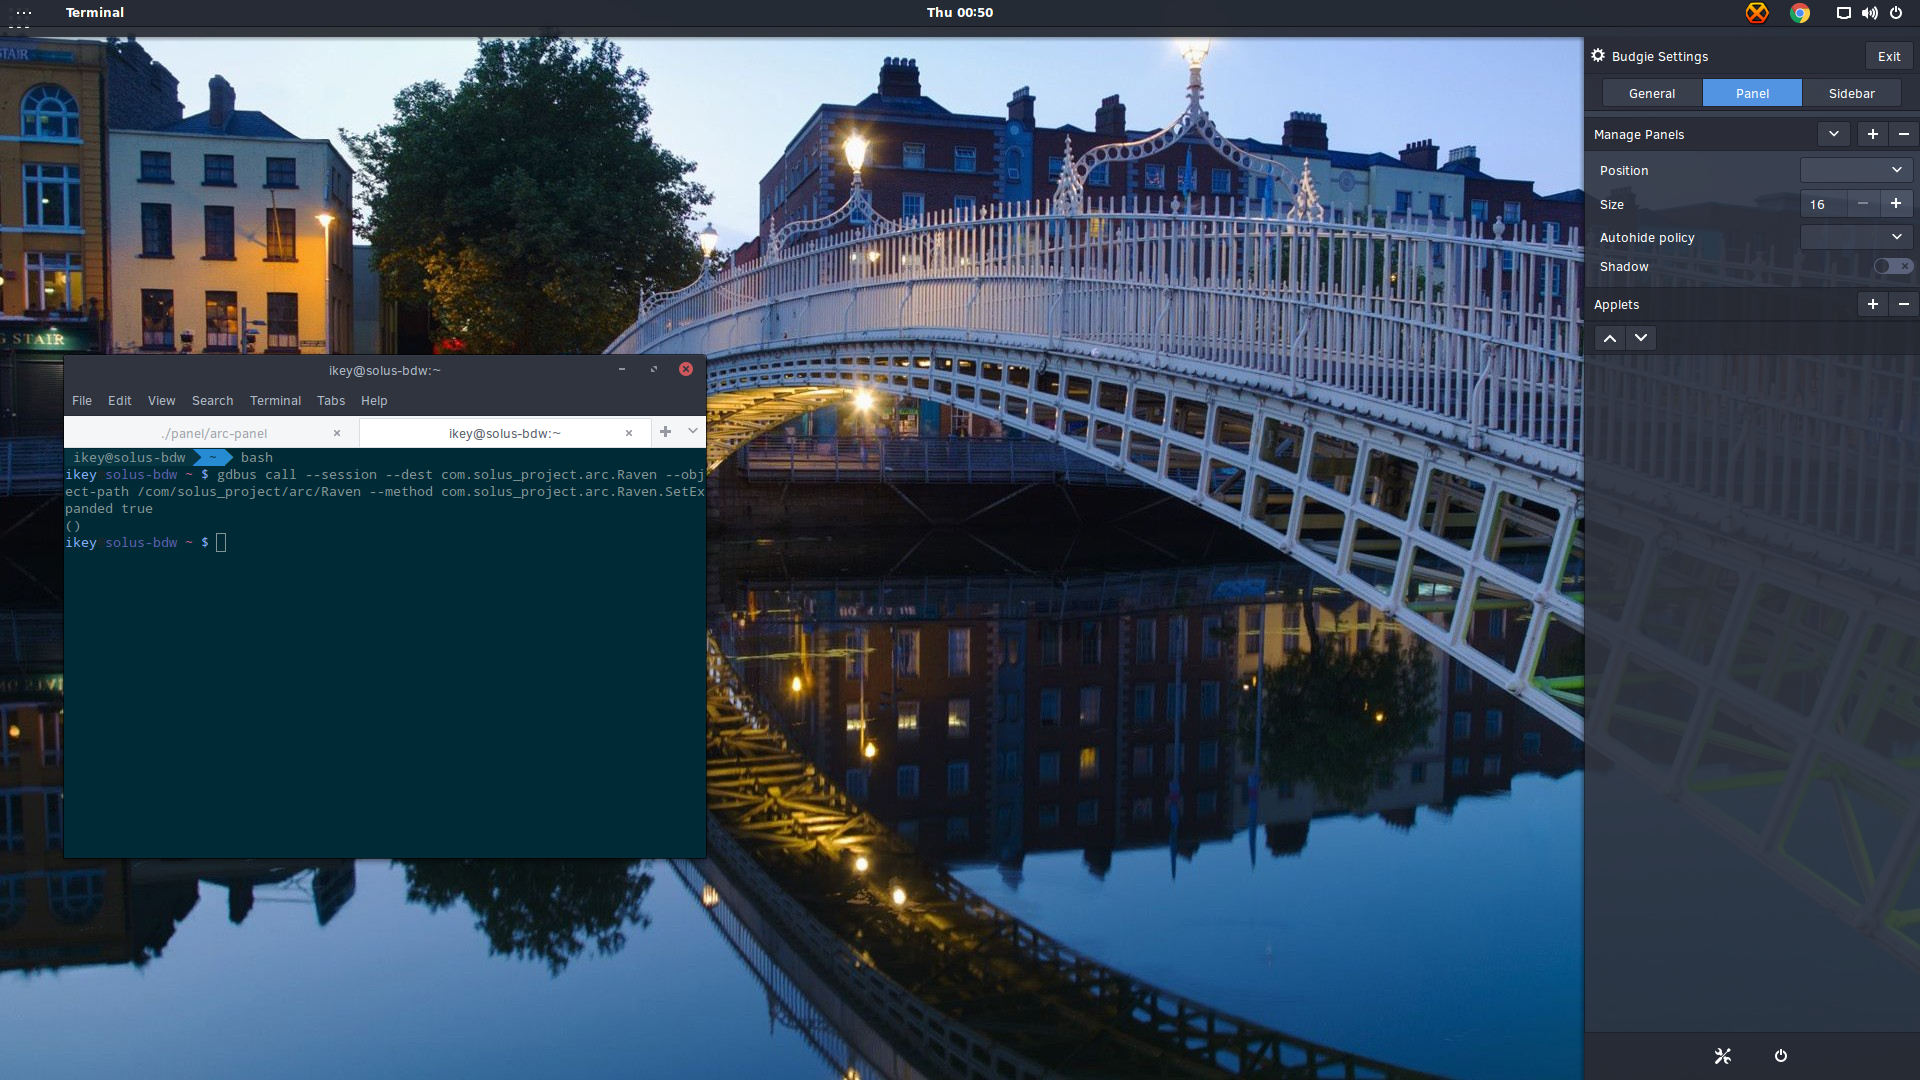
Task: Decrease the panel Size value
Action: [x=1862, y=204]
